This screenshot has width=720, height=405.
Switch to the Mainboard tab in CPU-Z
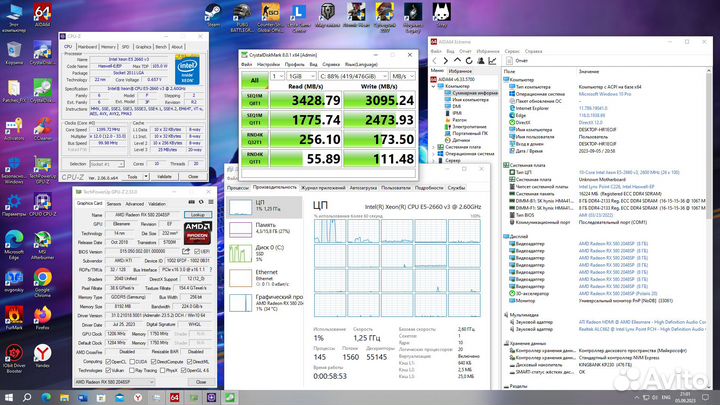coord(87,47)
